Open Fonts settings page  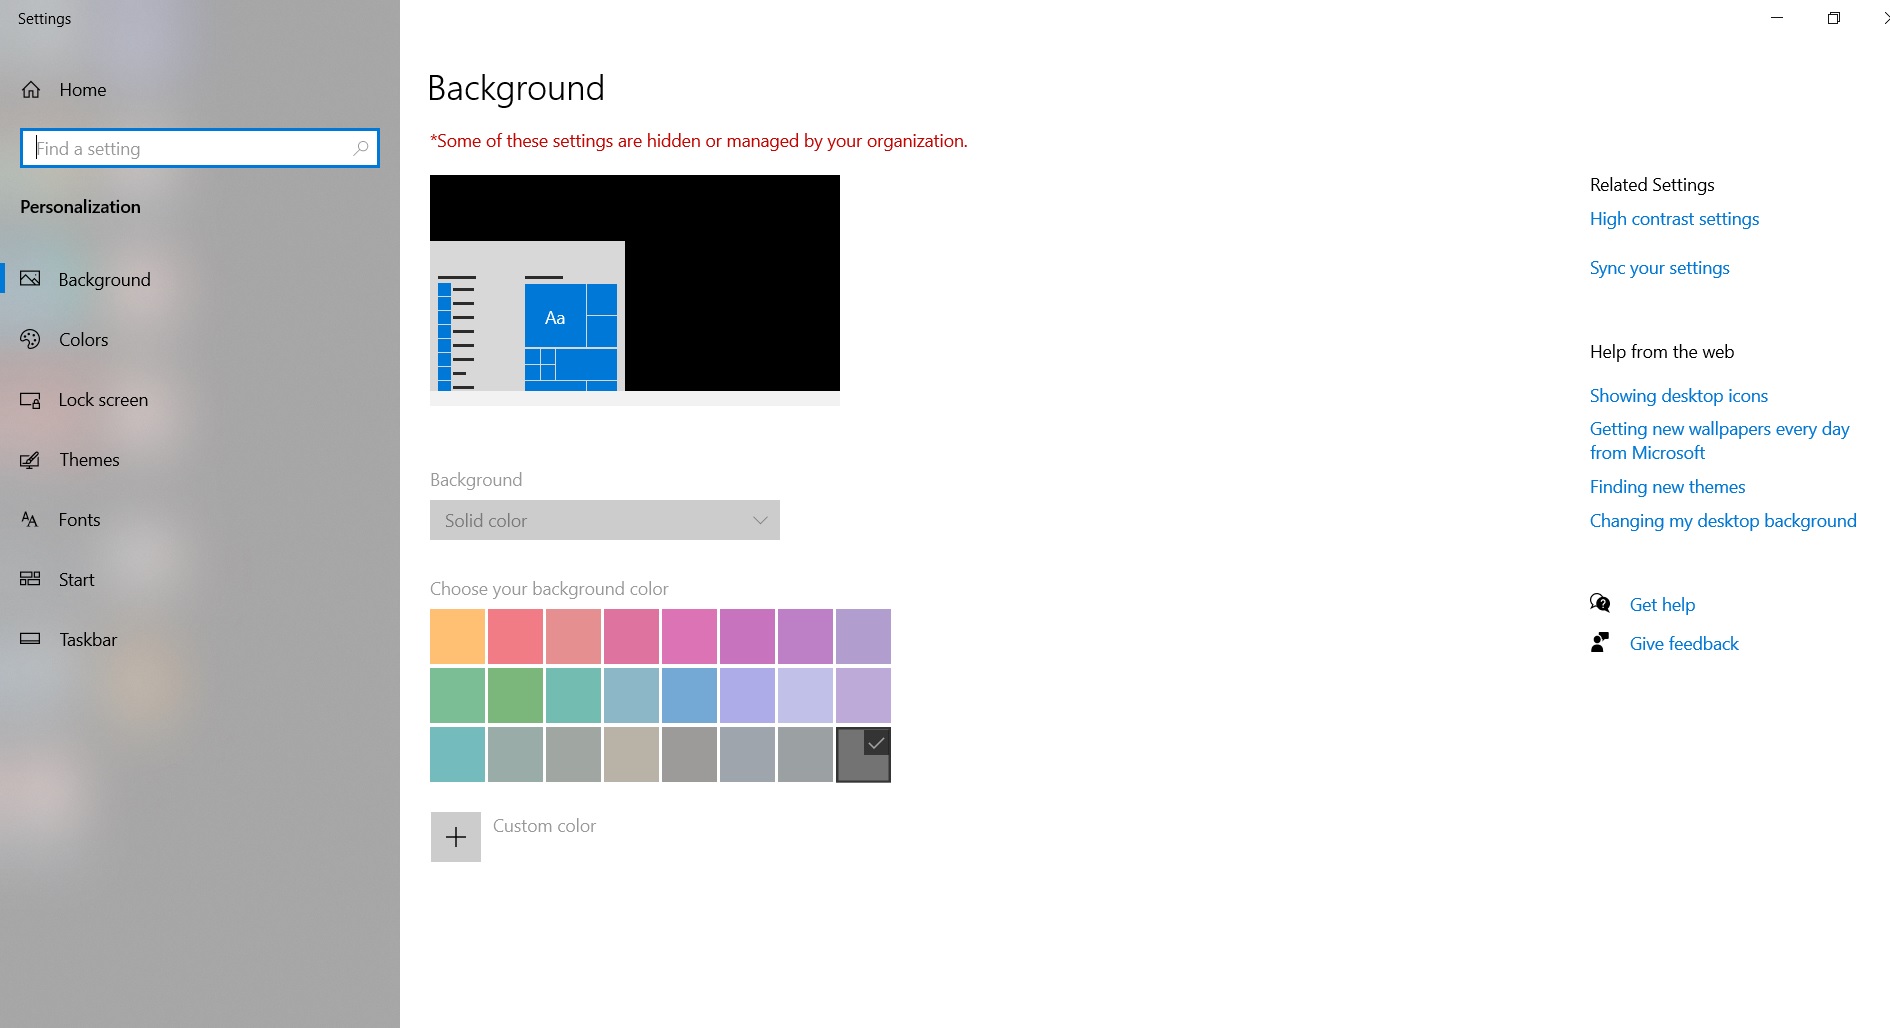click(x=200, y=520)
